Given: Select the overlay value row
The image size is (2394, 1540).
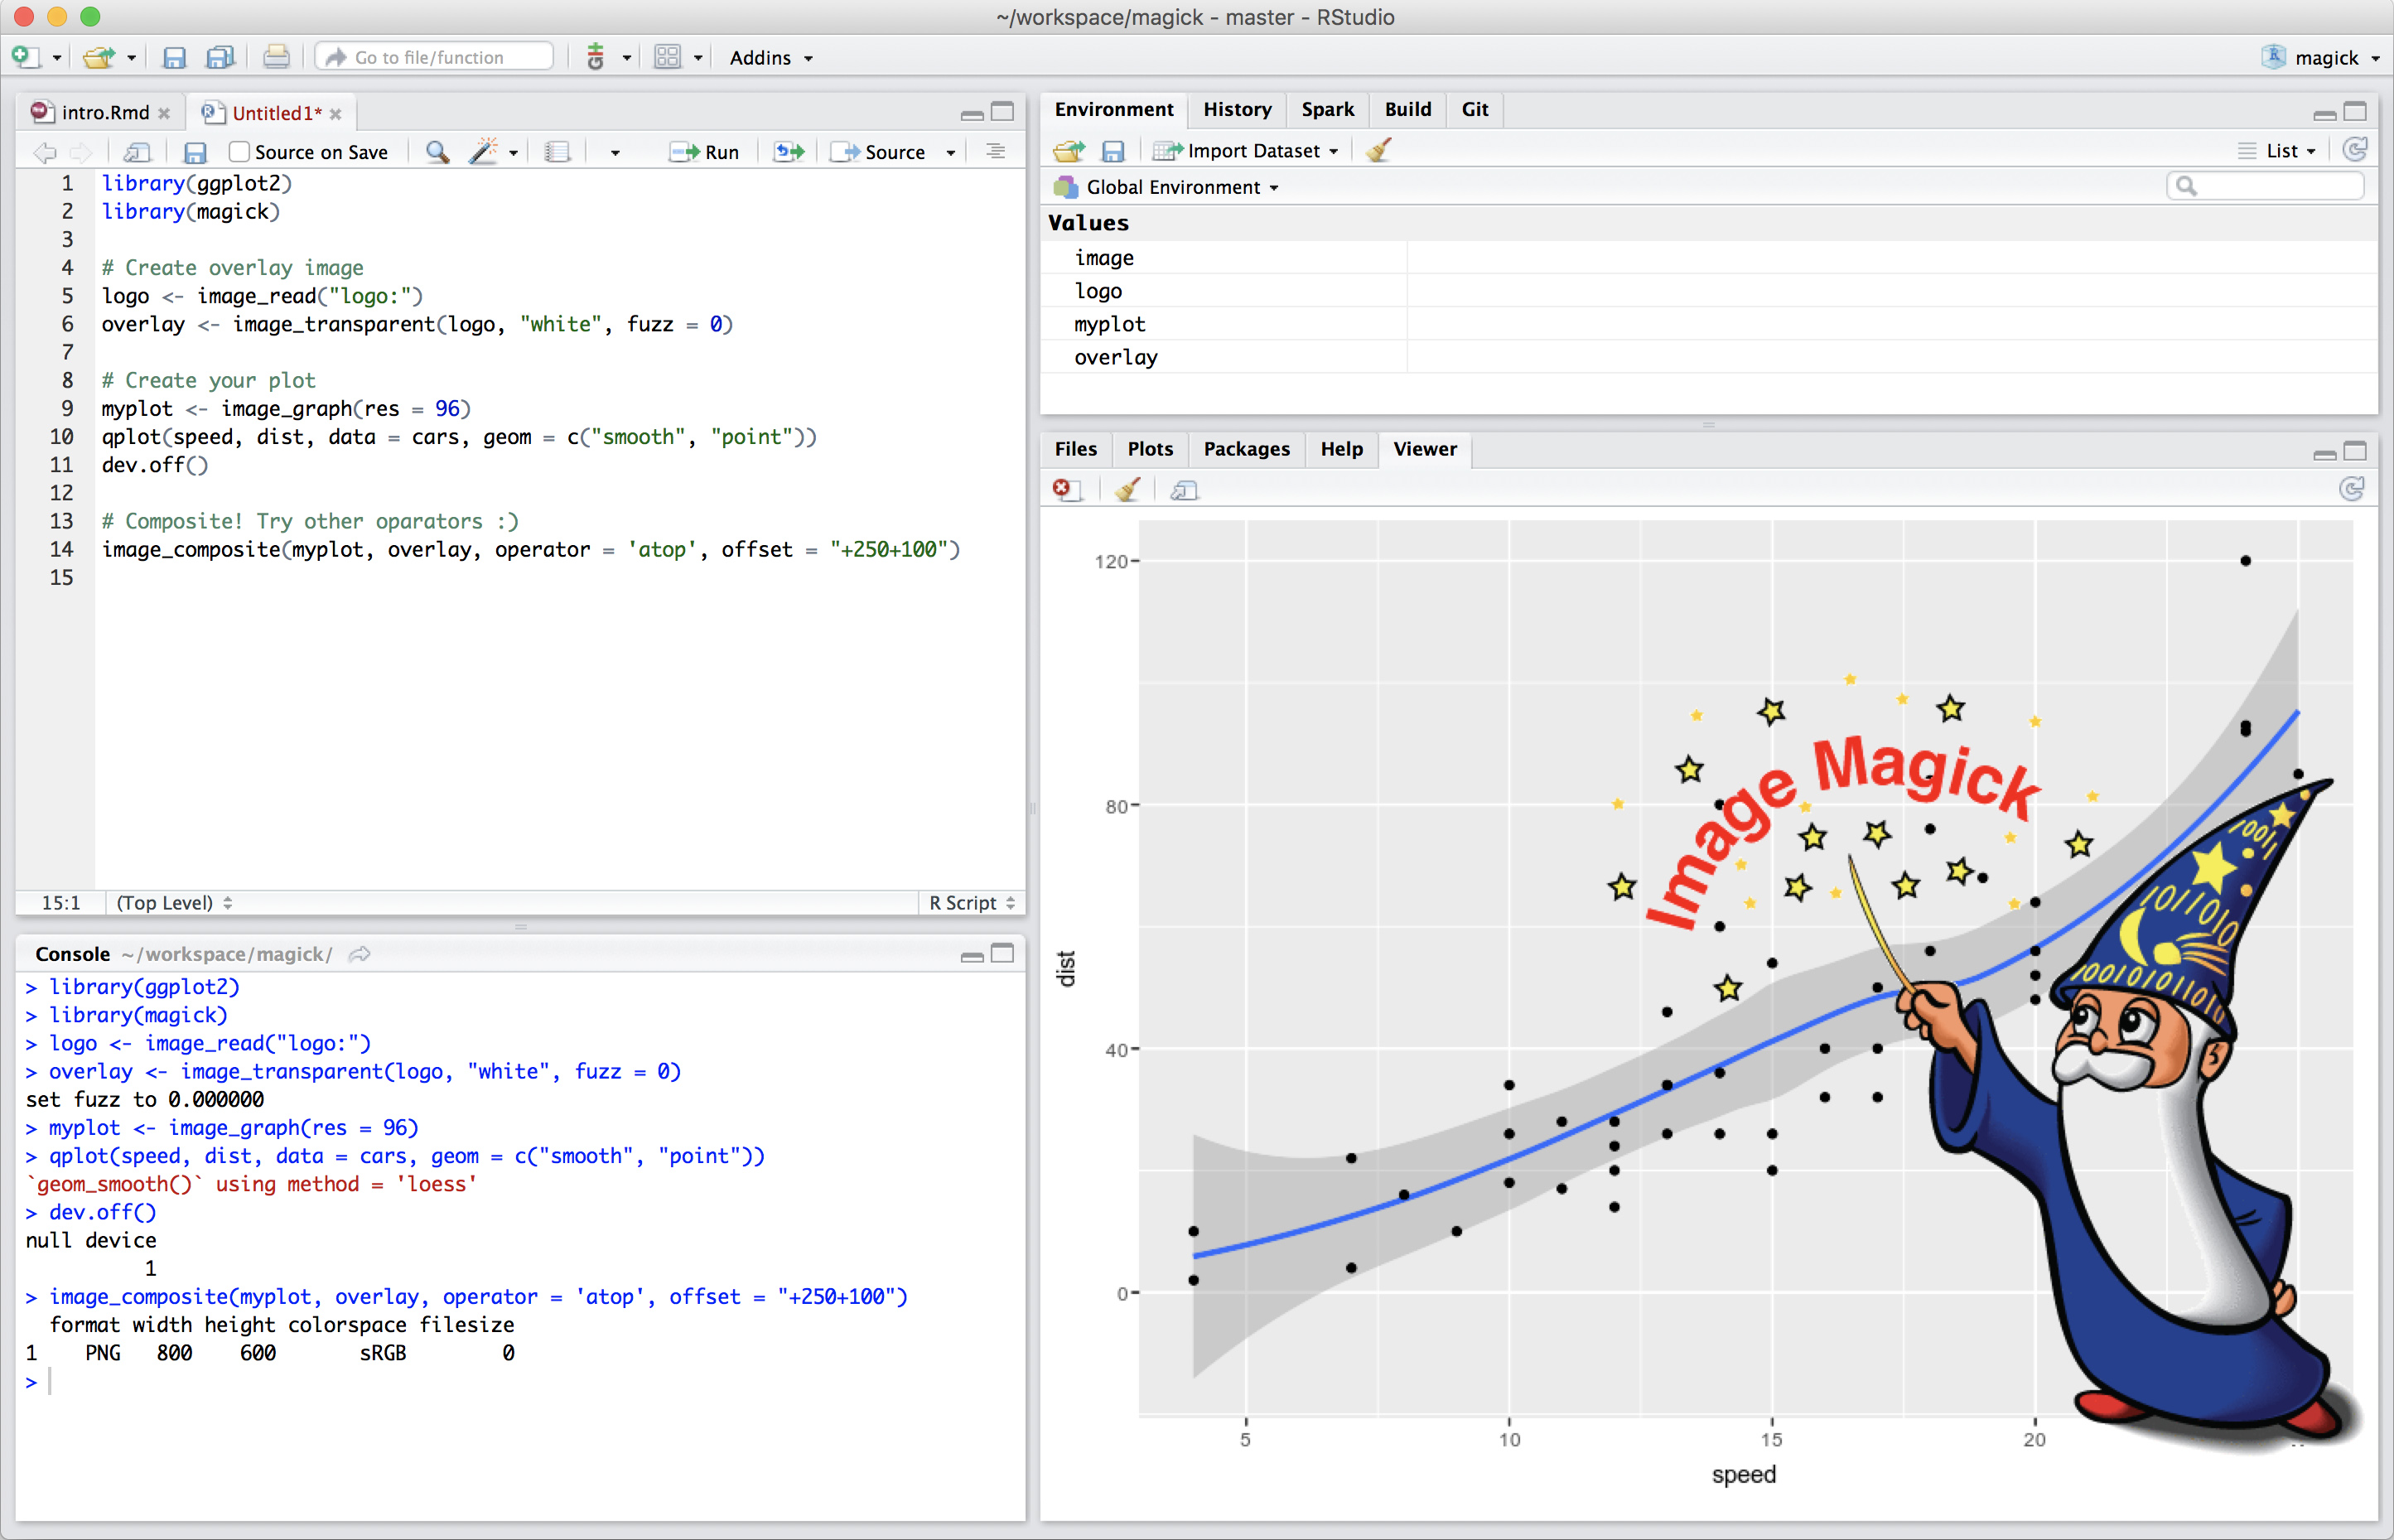Looking at the screenshot, I should pos(1708,357).
